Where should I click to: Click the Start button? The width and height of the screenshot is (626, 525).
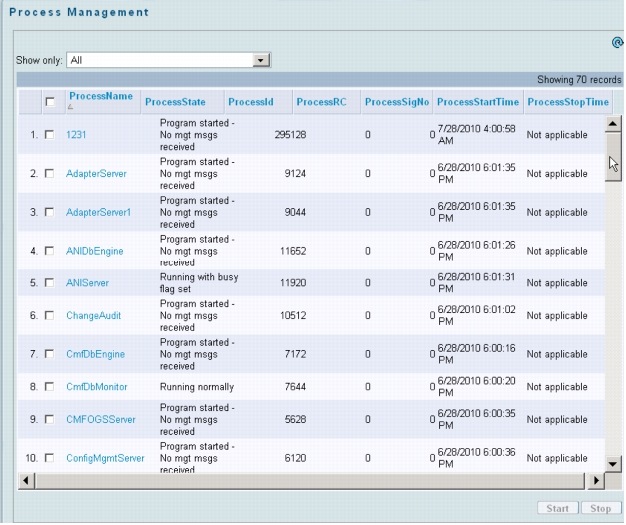point(558,508)
